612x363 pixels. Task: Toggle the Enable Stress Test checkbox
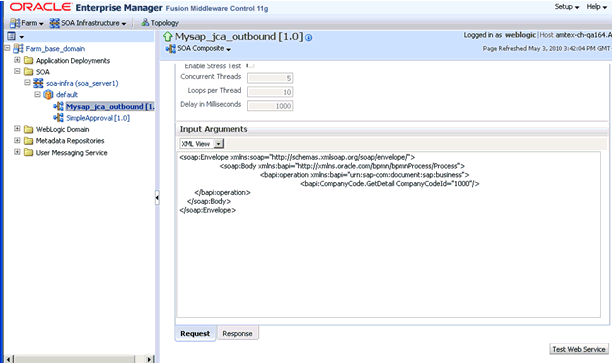pyautogui.click(x=251, y=65)
